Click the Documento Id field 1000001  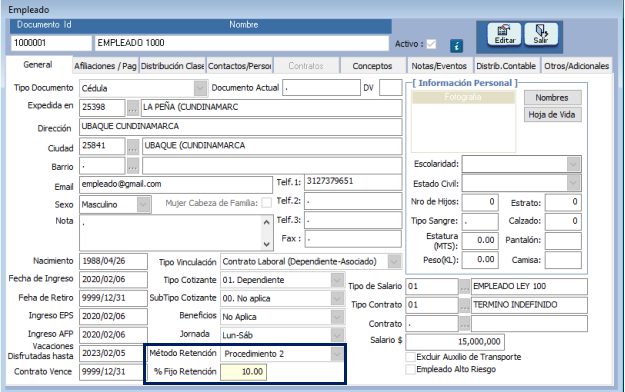[51, 43]
